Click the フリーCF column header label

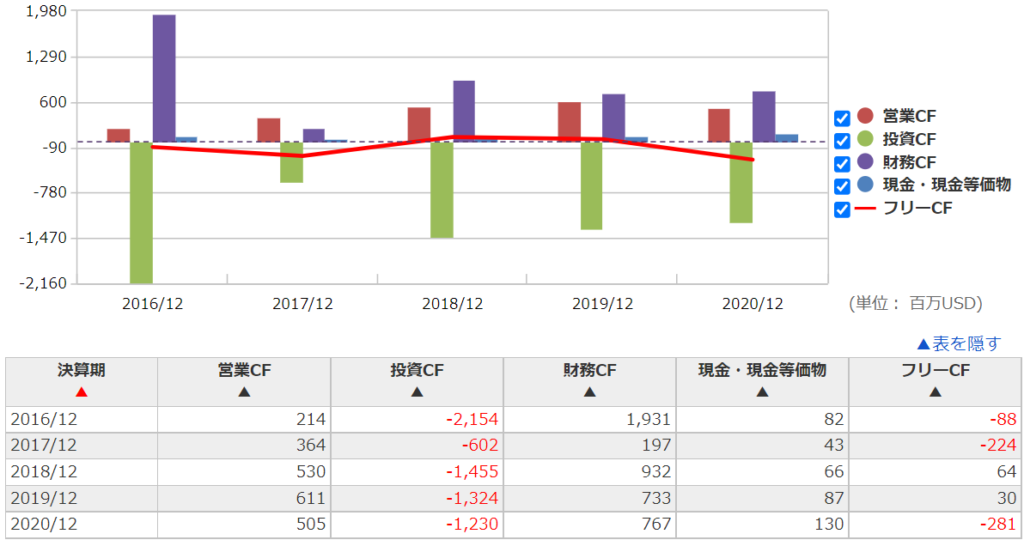(935, 370)
